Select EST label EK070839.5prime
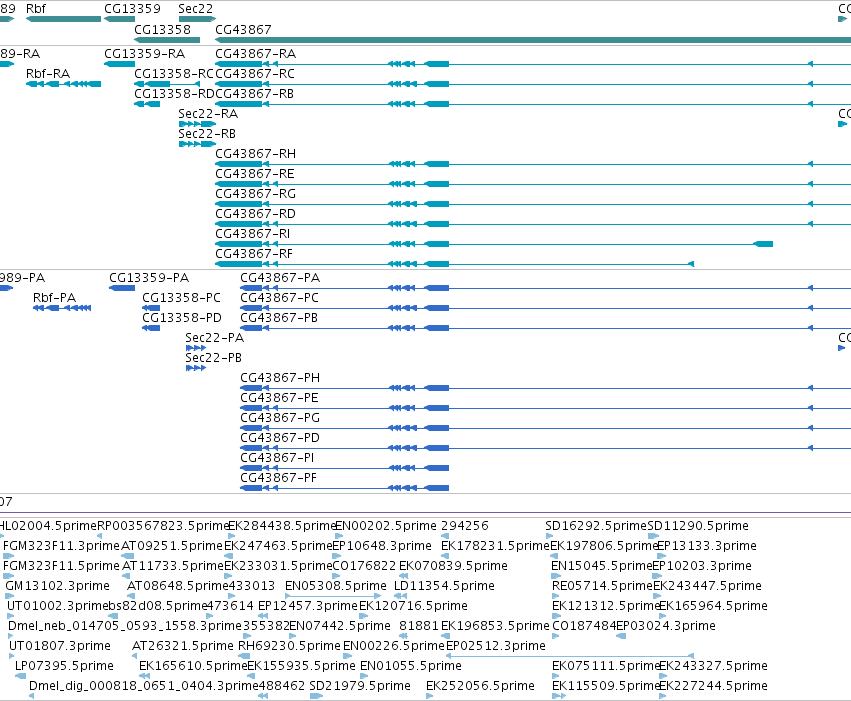The width and height of the screenshot is (851, 701). pyautogui.click(x=453, y=566)
